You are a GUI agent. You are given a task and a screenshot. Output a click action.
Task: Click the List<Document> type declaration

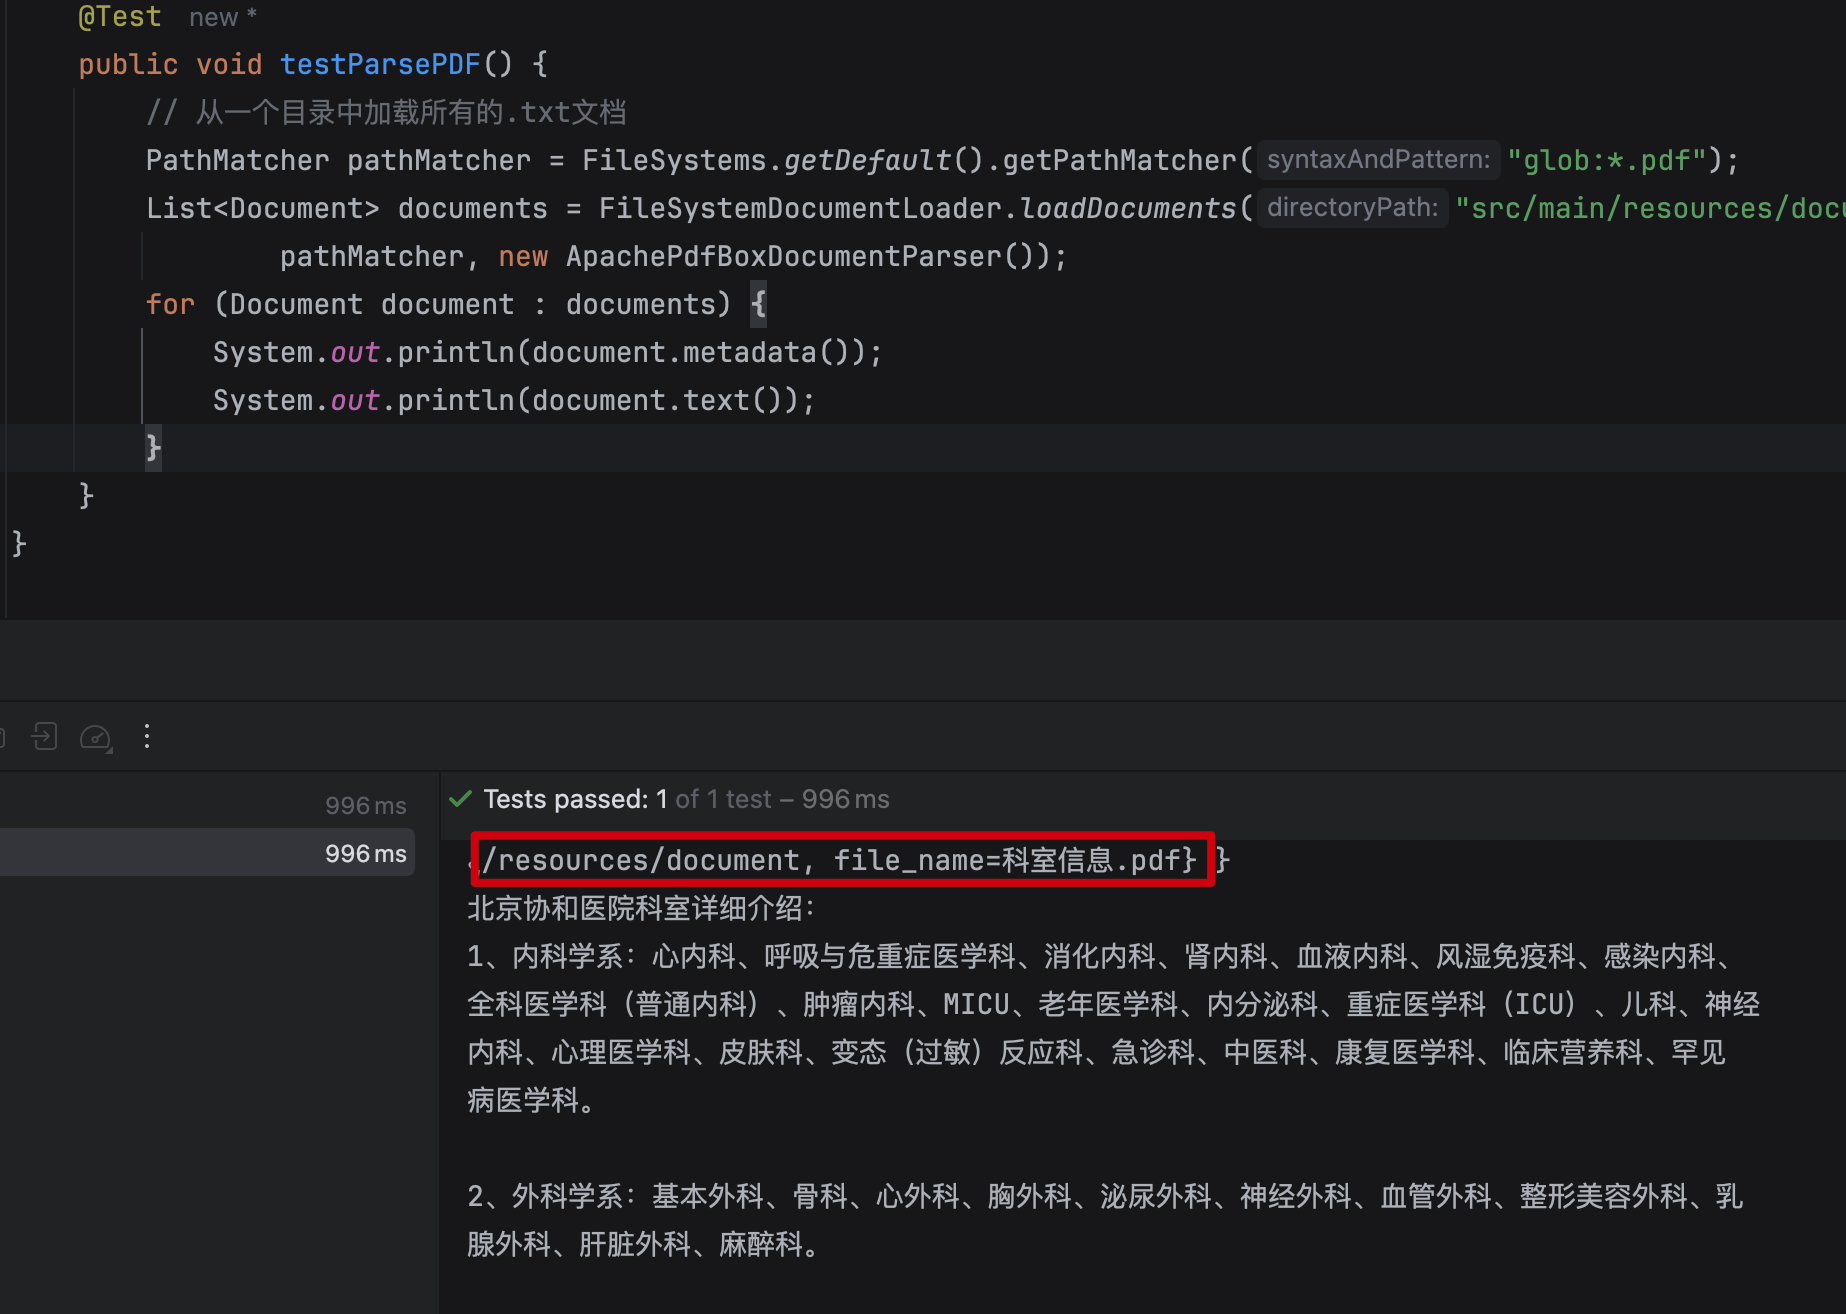(x=263, y=208)
